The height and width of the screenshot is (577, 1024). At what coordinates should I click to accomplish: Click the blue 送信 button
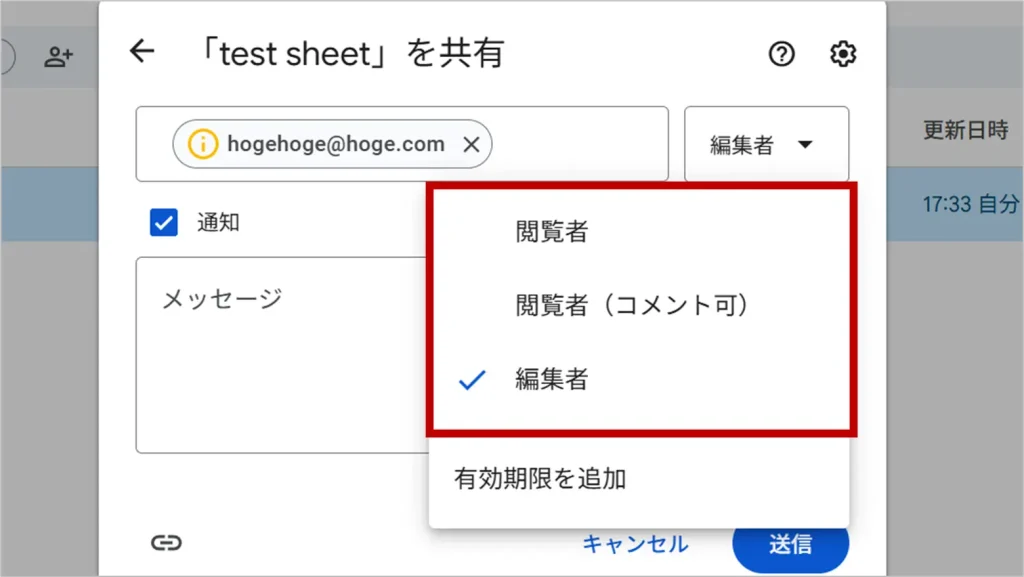coord(790,545)
